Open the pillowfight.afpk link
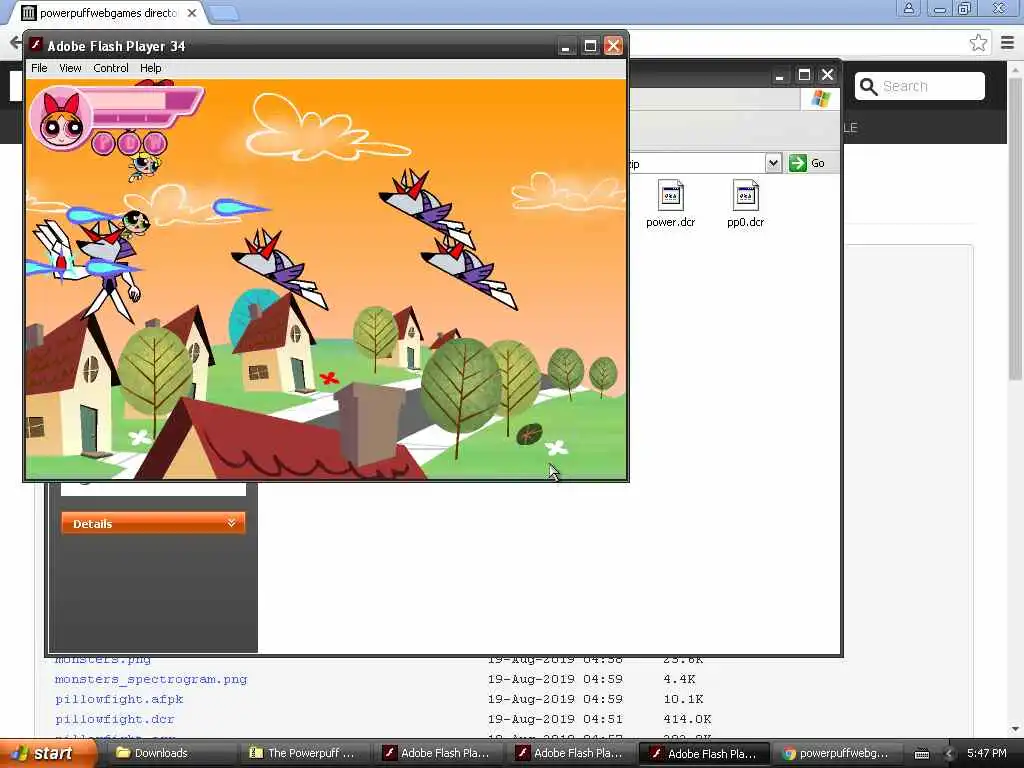1024x768 pixels. point(119,699)
